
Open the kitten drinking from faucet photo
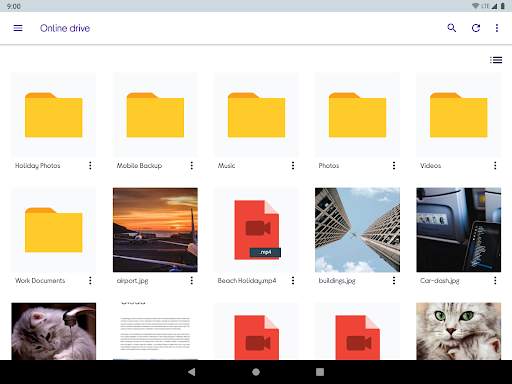[x=54, y=331]
